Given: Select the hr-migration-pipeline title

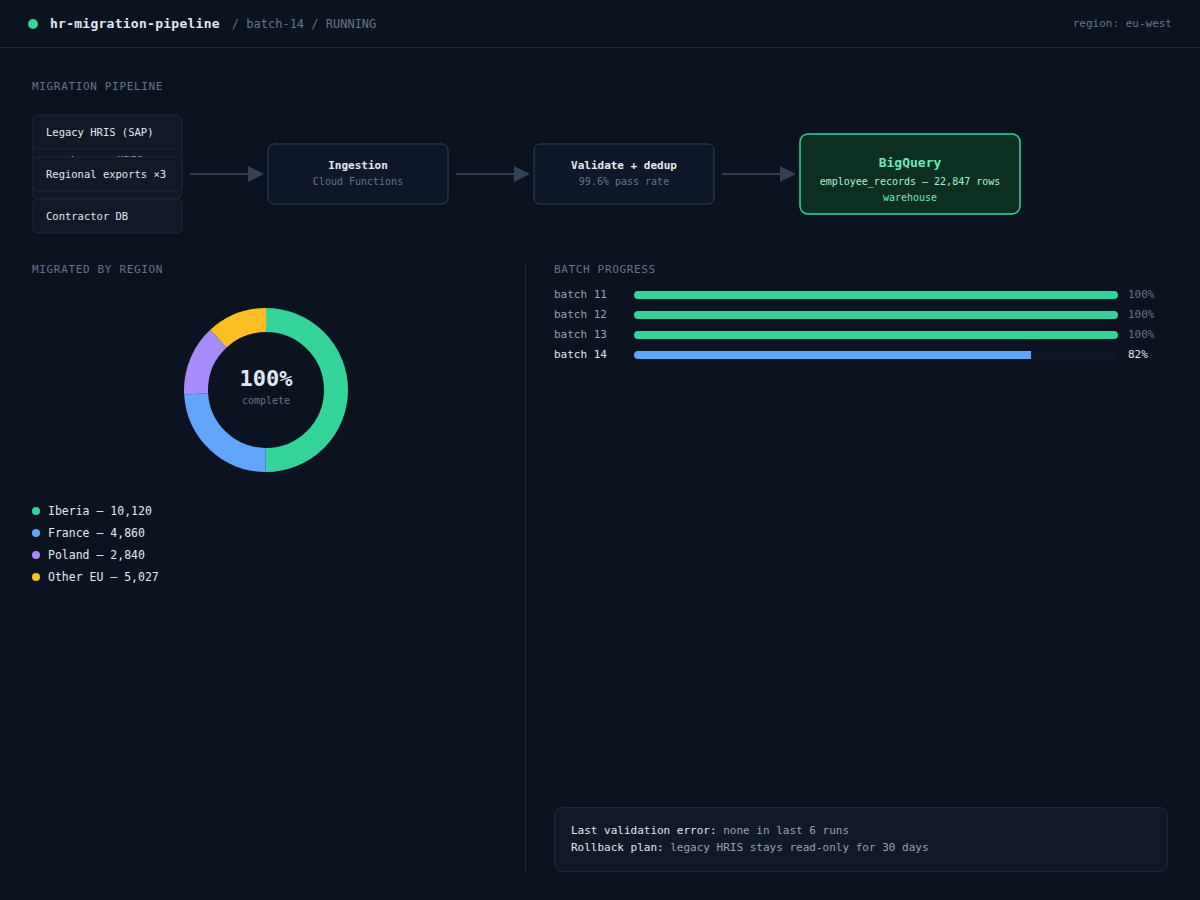Looking at the screenshot, I should (x=135, y=24).
